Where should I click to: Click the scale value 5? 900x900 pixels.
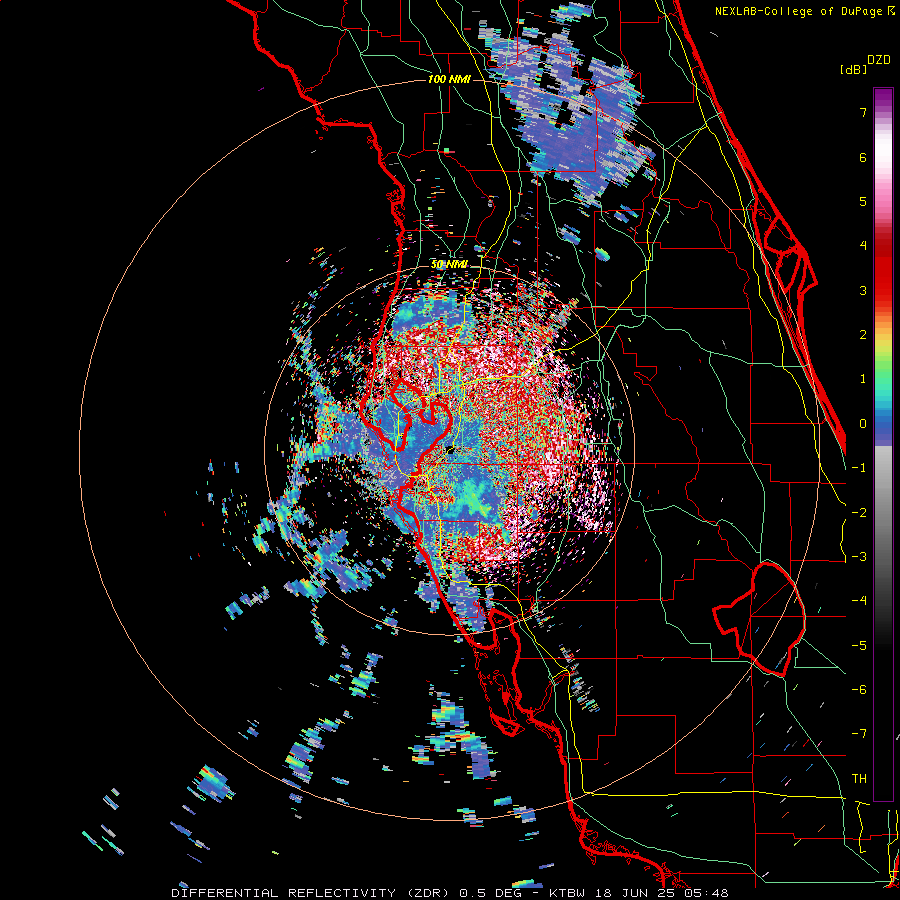click(863, 201)
